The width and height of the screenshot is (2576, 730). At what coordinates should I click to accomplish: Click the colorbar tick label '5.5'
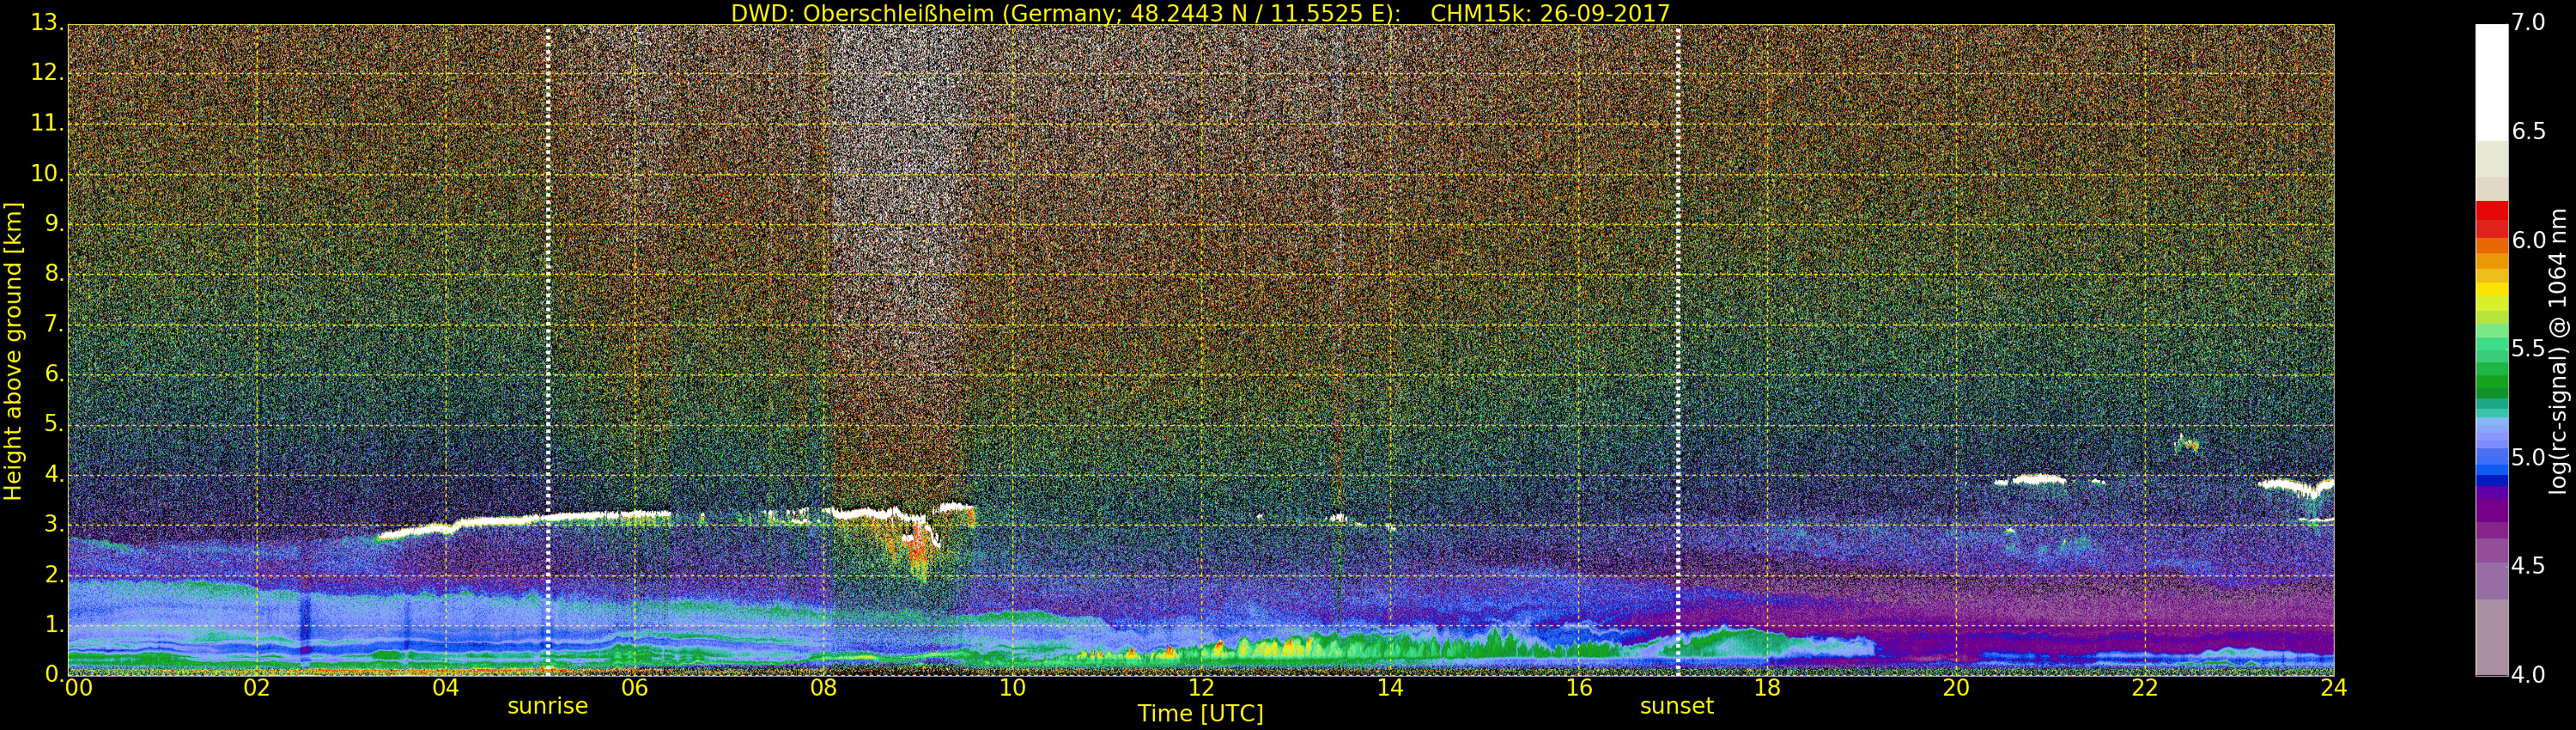2529,348
